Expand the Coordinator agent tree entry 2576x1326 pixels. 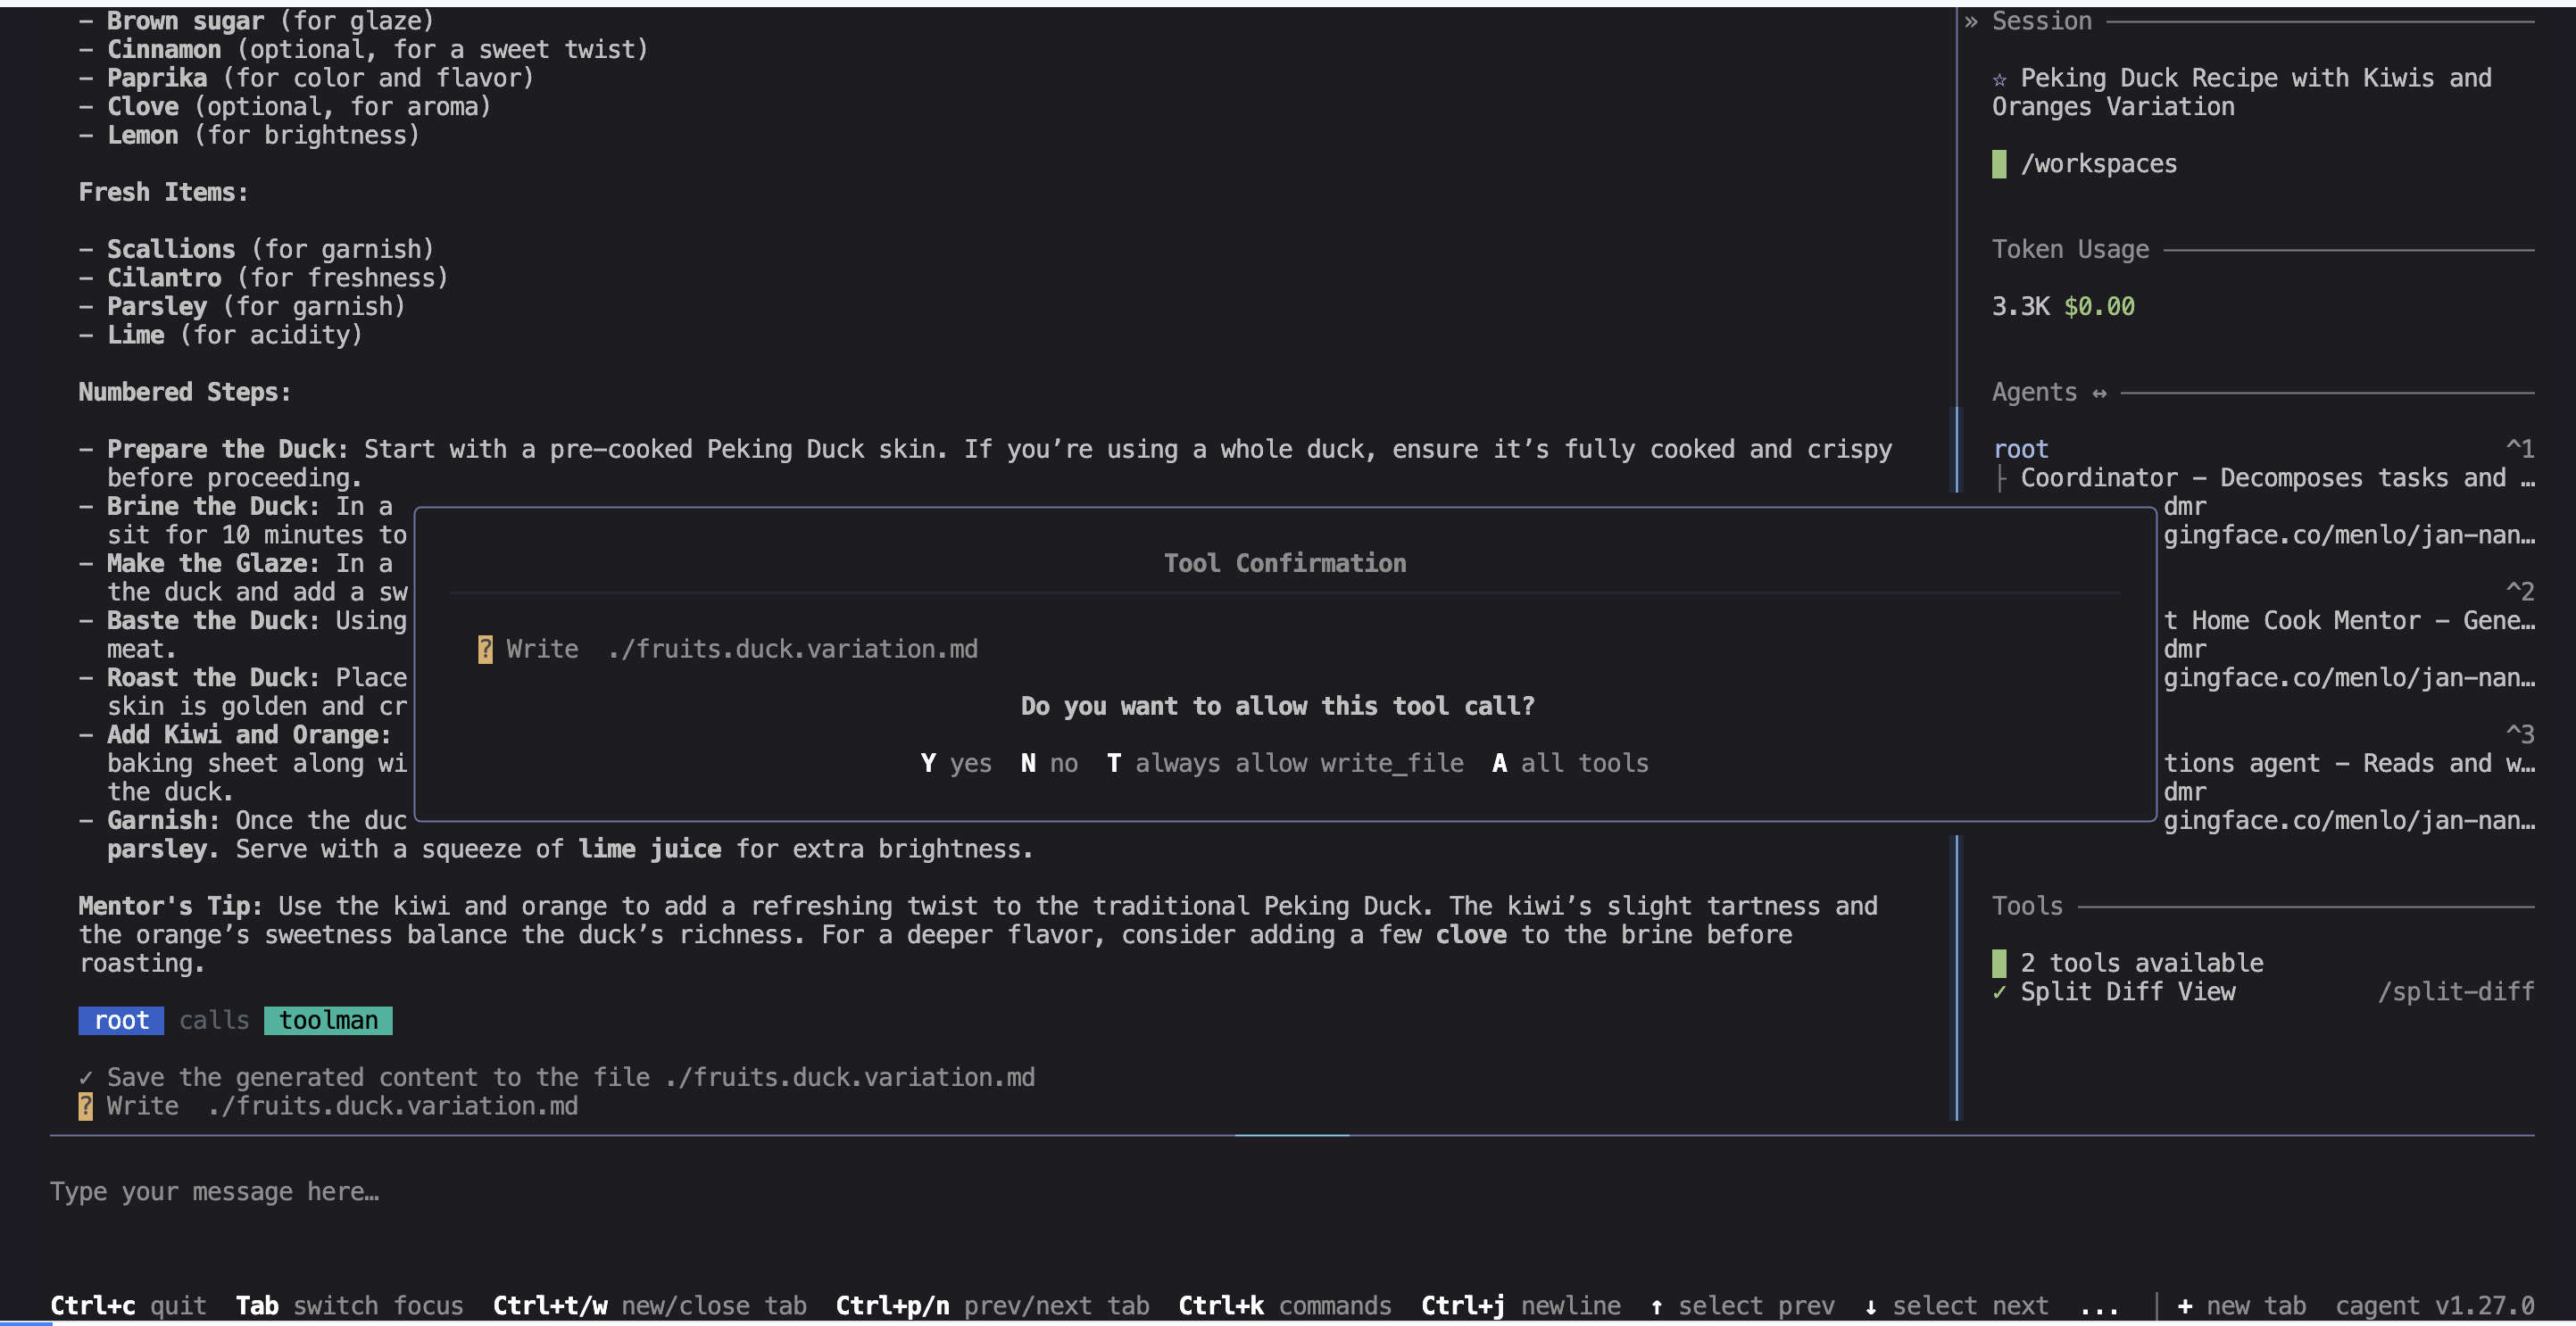point(2001,478)
